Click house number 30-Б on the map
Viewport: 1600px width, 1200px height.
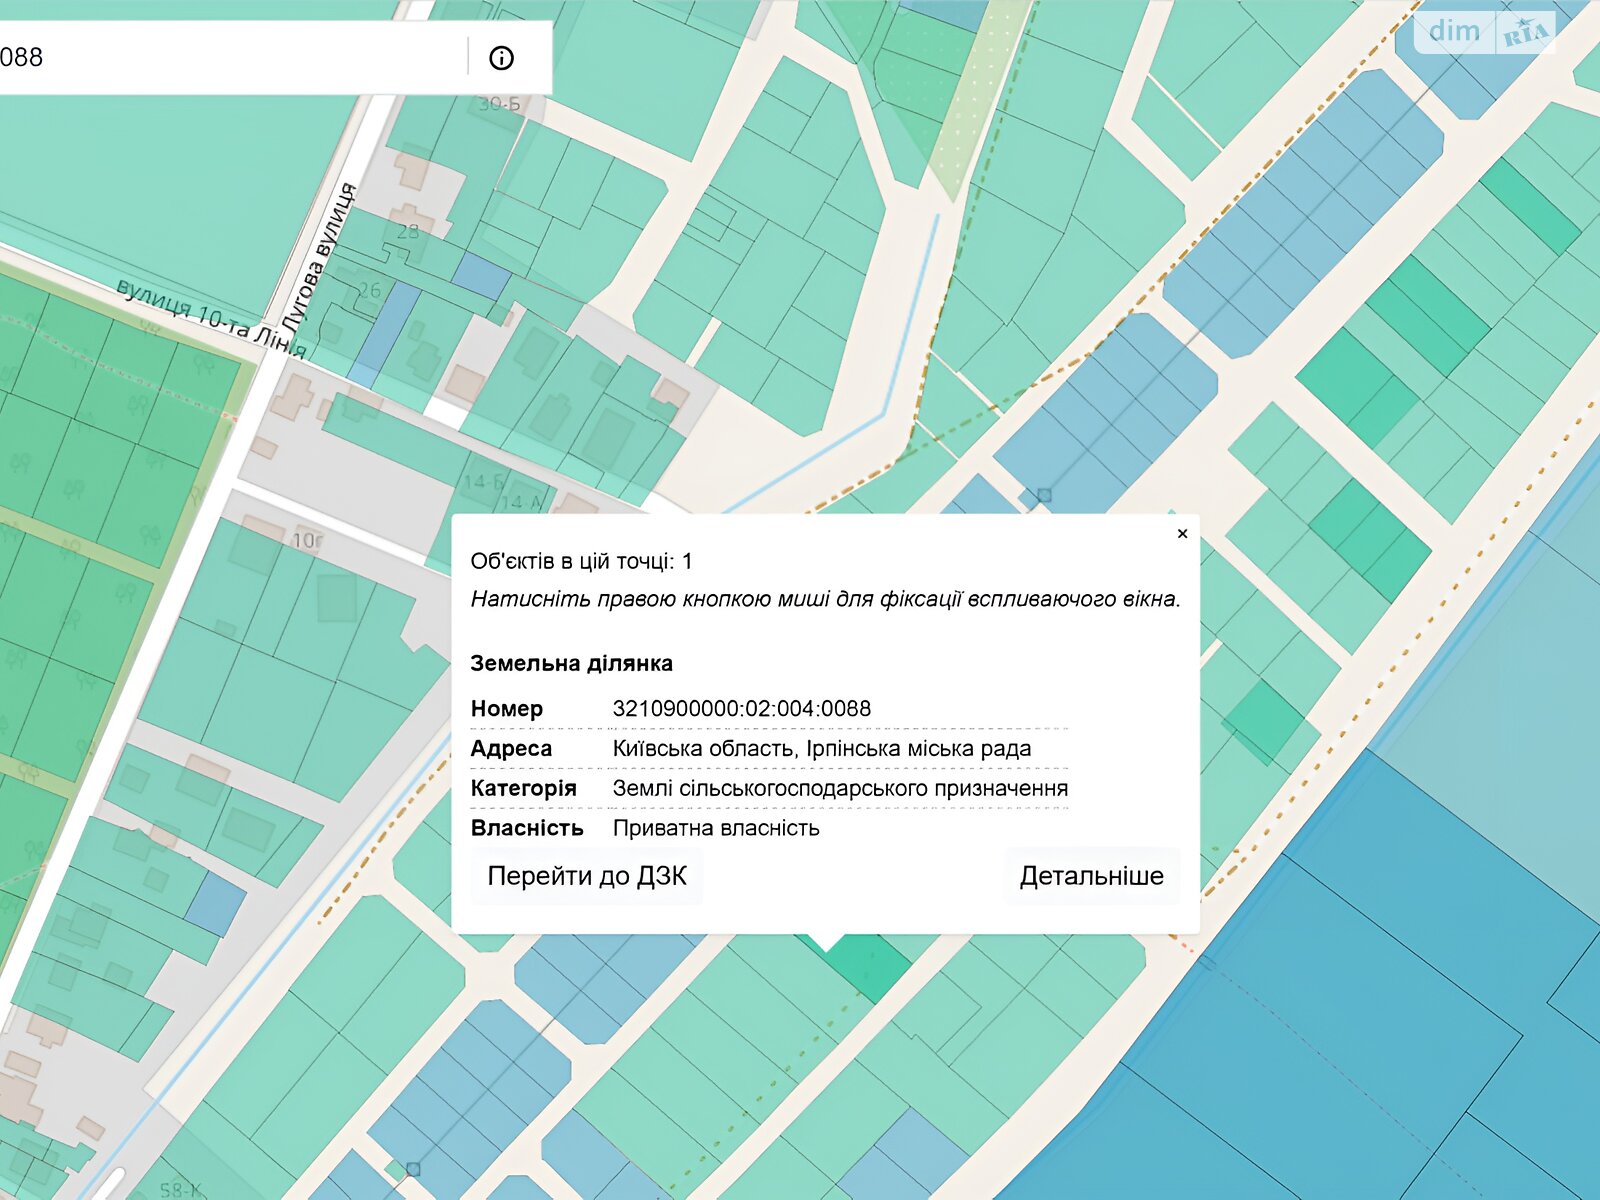click(x=498, y=104)
